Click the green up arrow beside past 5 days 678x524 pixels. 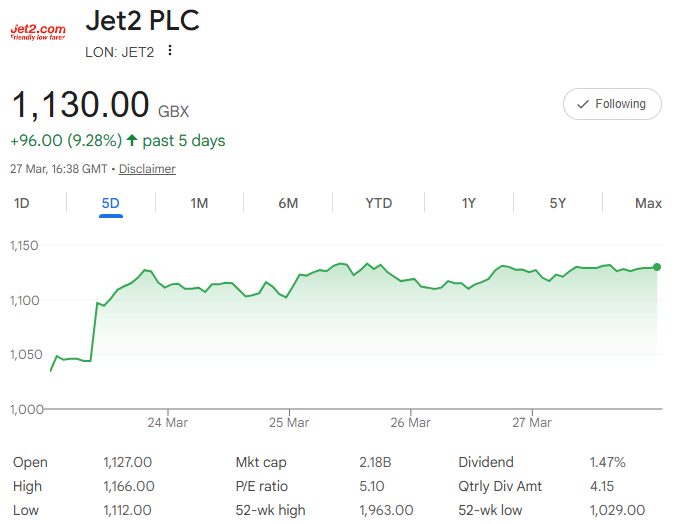coord(131,140)
